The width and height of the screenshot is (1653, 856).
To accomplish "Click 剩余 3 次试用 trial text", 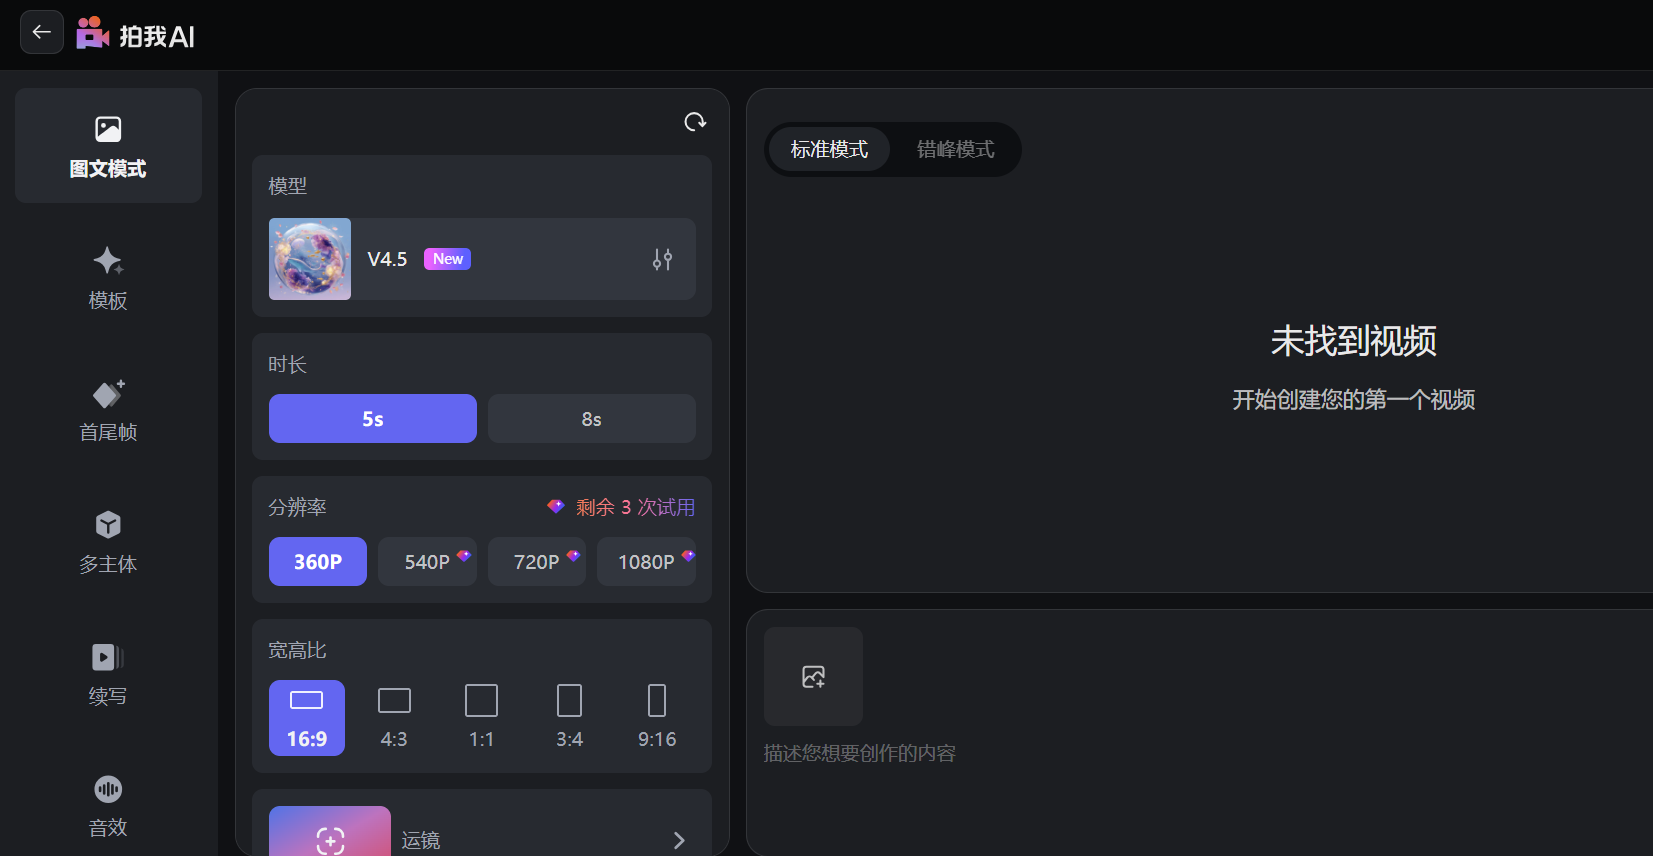I will [x=635, y=507].
